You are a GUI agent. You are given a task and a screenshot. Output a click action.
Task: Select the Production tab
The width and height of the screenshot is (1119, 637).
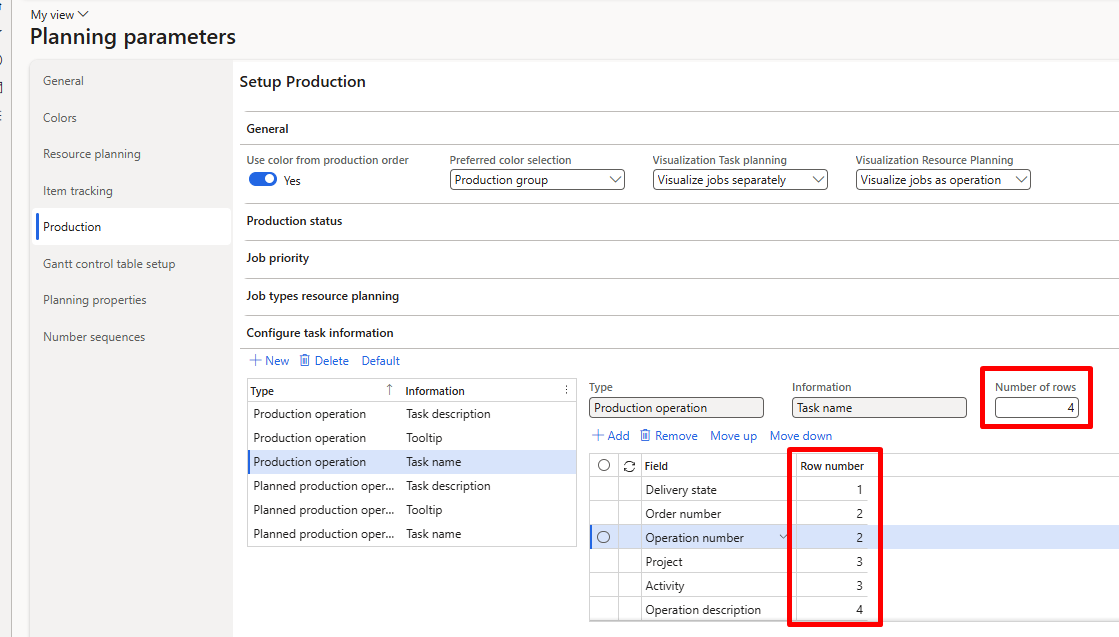[x=133, y=227]
